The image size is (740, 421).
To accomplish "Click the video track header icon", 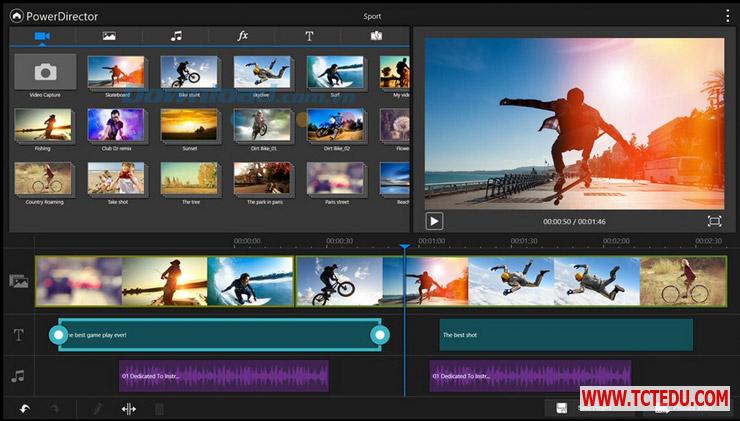I will point(18,281).
